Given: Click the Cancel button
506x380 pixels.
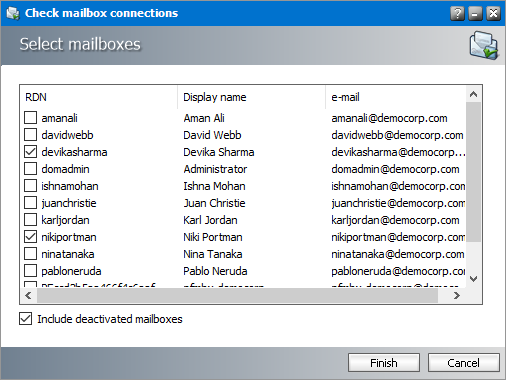Looking at the screenshot, I should tap(464, 363).
